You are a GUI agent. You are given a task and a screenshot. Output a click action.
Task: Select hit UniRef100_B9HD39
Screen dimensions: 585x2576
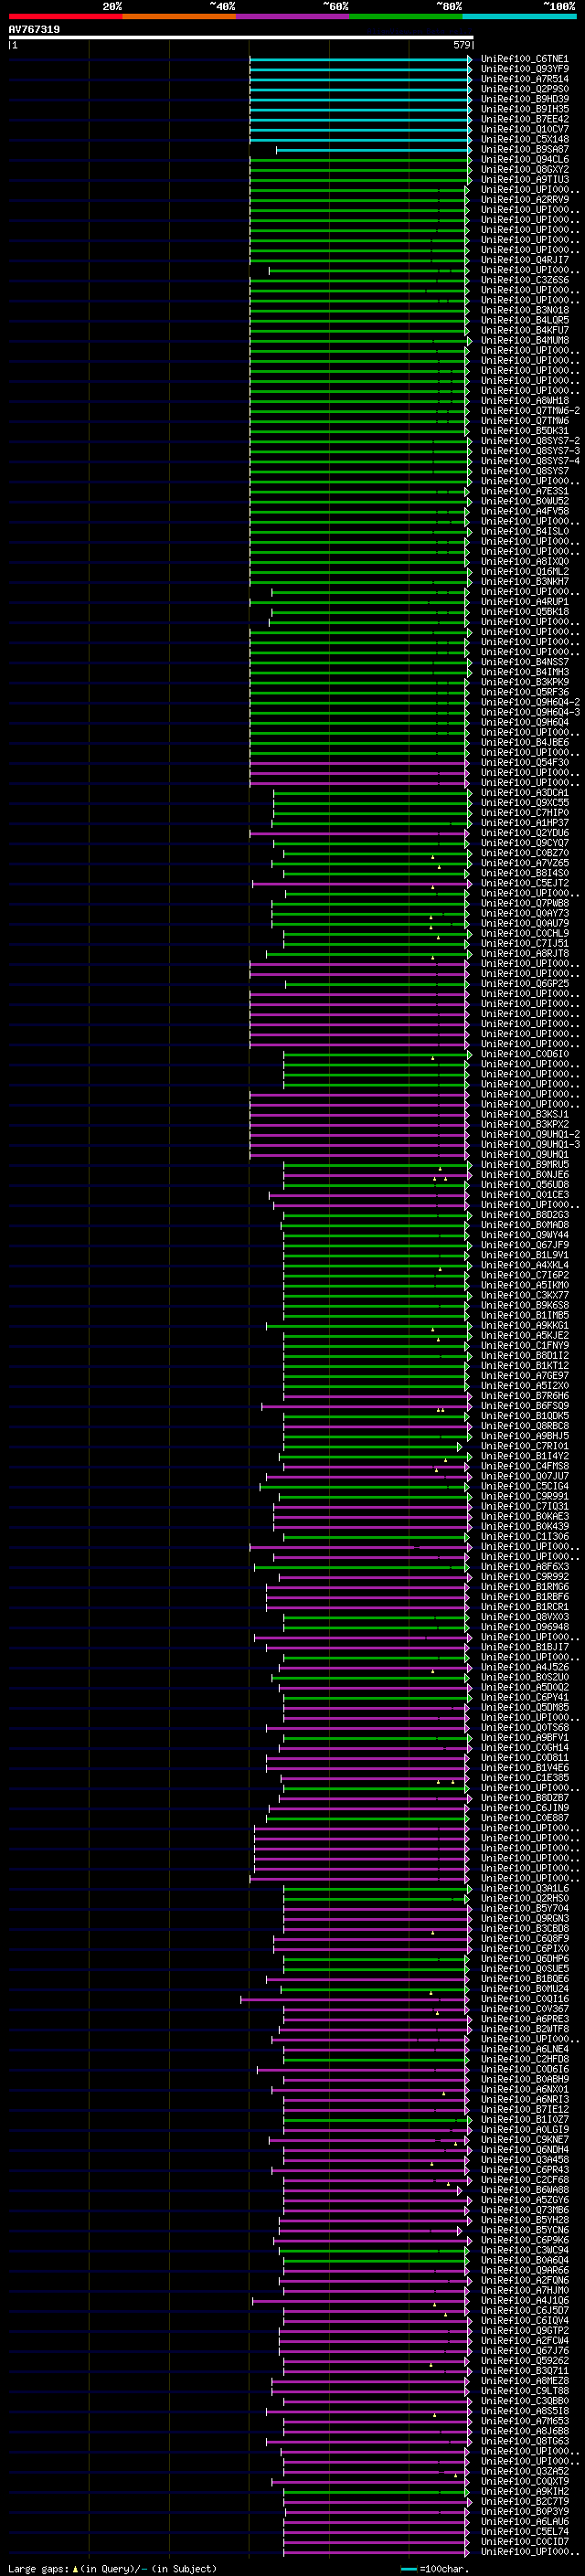coord(524,99)
